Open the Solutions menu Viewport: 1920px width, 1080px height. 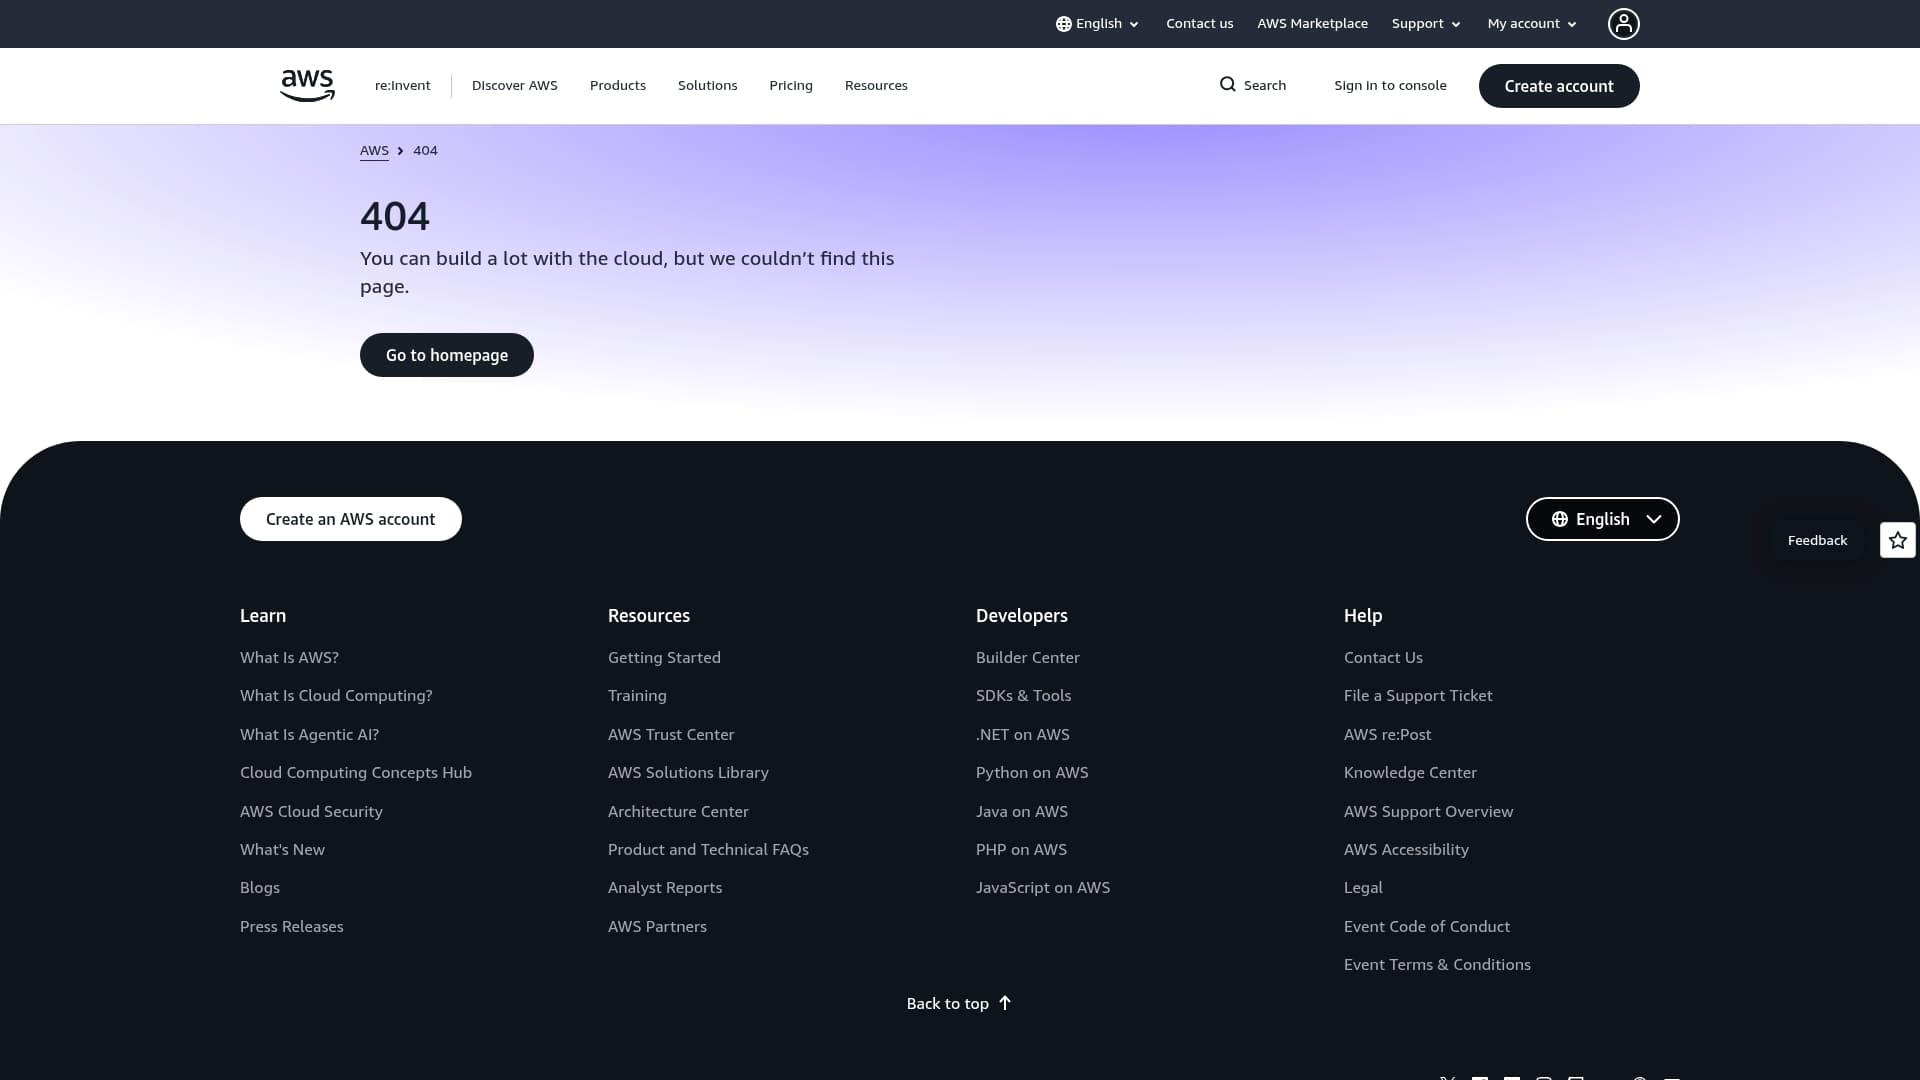pyautogui.click(x=708, y=86)
